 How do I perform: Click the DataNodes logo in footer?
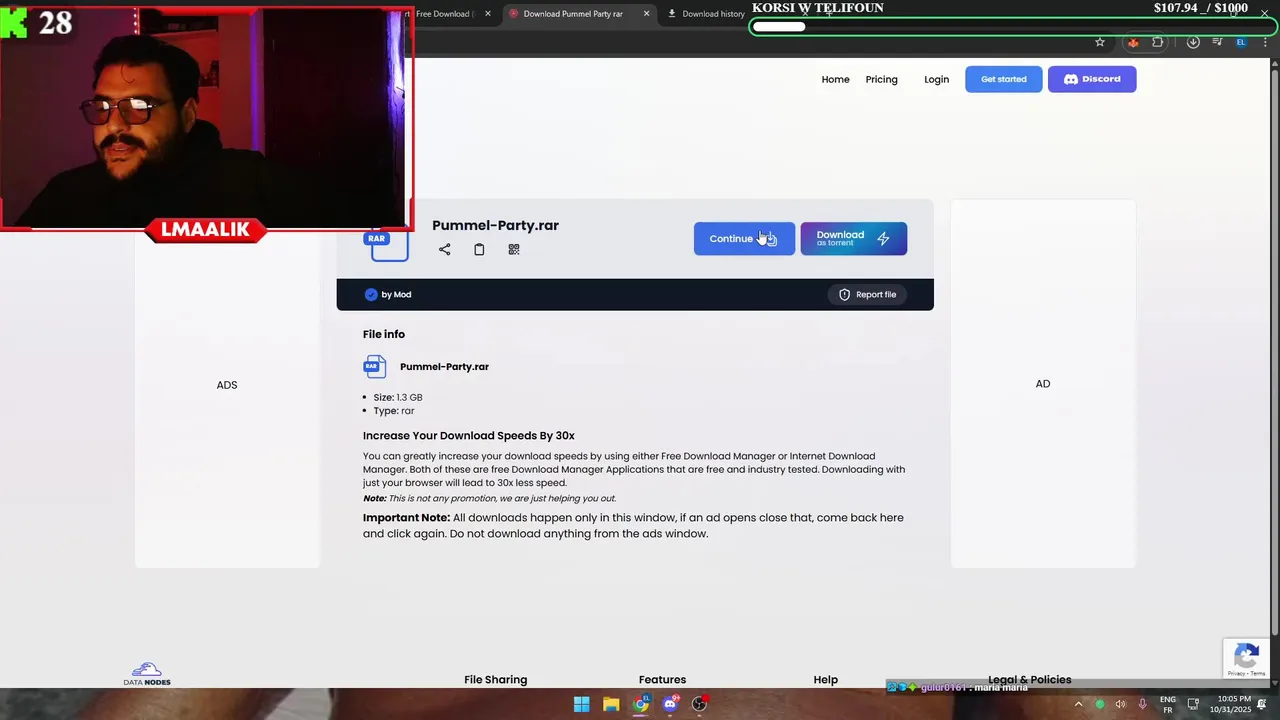pyautogui.click(x=147, y=674)
